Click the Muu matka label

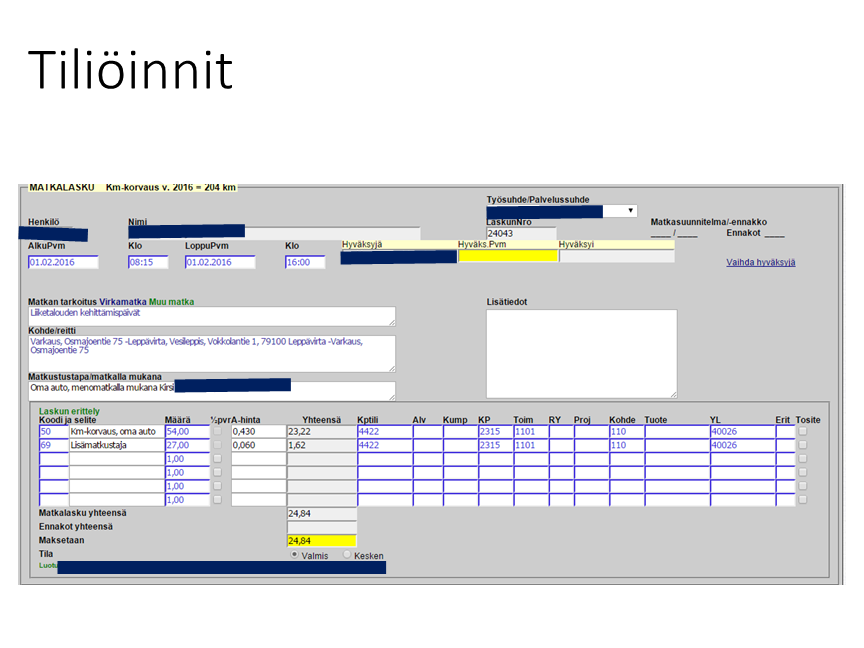click(x=171, y=302)
